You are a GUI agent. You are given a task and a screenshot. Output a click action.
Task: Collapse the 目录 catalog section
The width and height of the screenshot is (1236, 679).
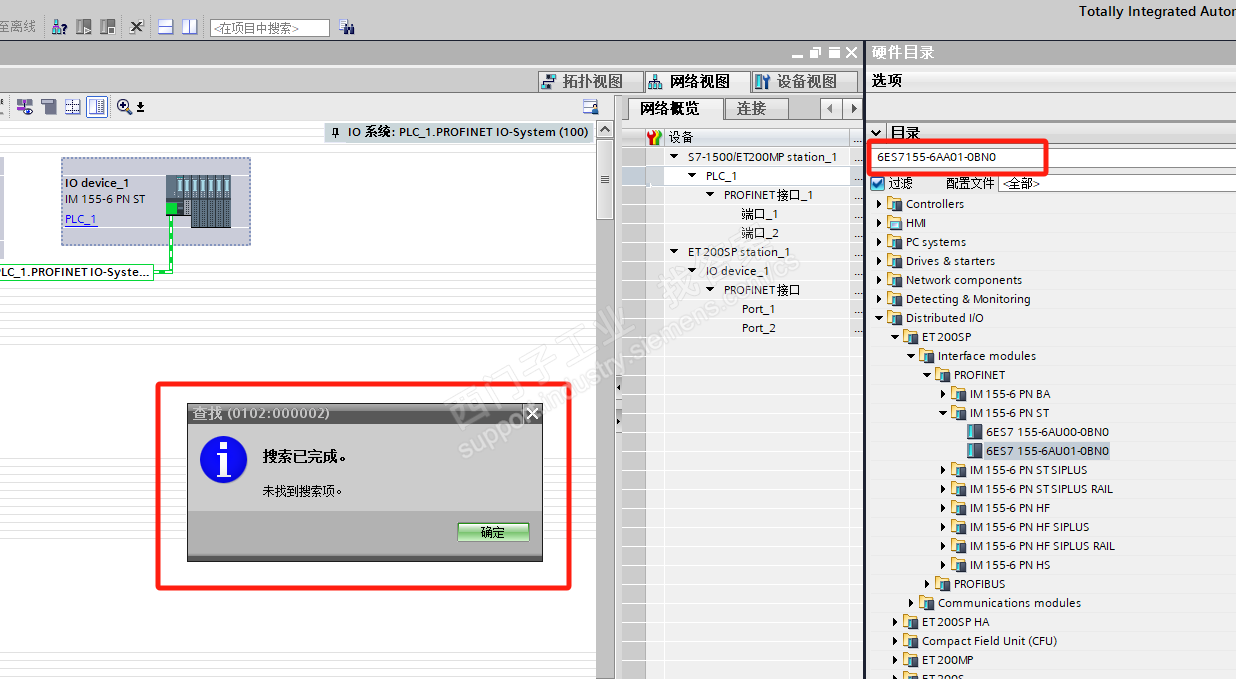click(876, 132)
